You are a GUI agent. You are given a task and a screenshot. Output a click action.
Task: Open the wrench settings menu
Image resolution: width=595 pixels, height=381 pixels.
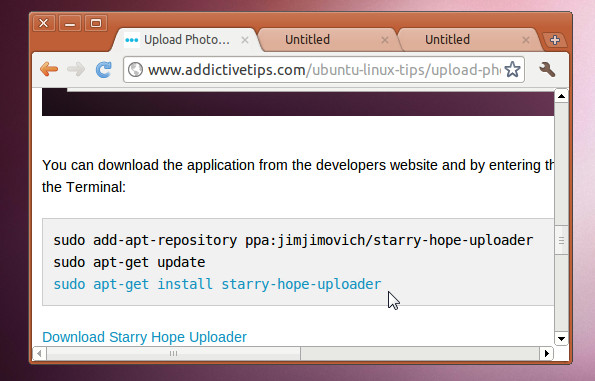547,69
